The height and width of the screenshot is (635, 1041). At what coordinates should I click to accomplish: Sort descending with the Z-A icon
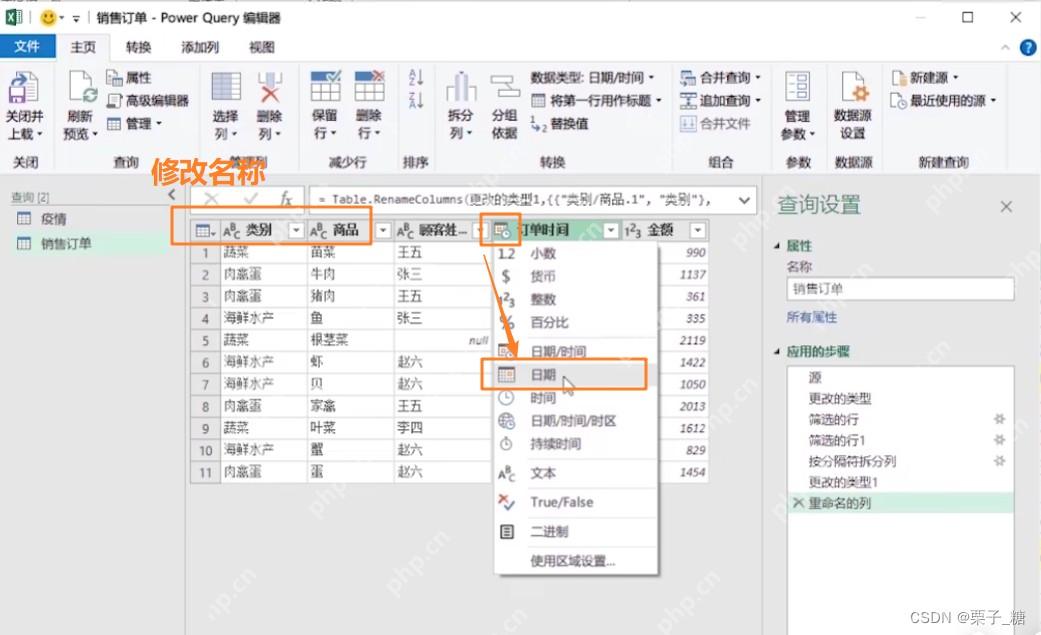pyautogui.click(x=416, y=100)
